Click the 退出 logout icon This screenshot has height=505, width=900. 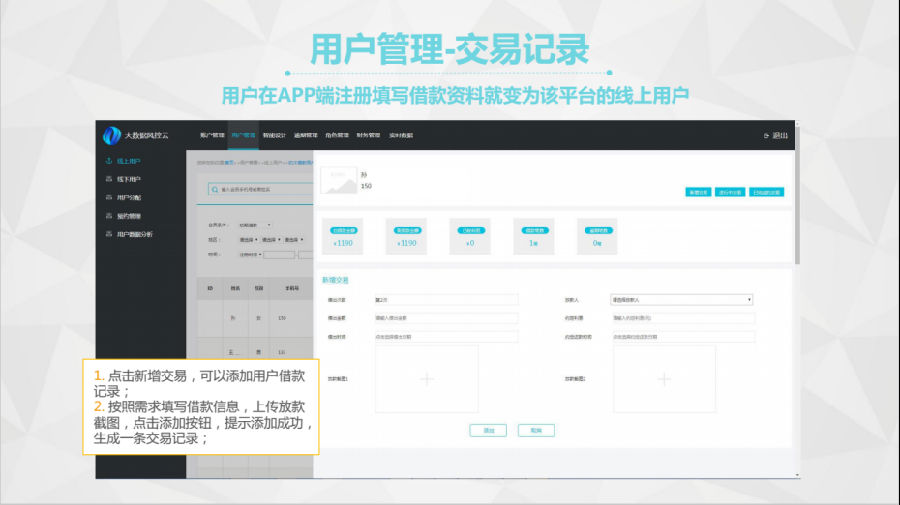(767, 135)
